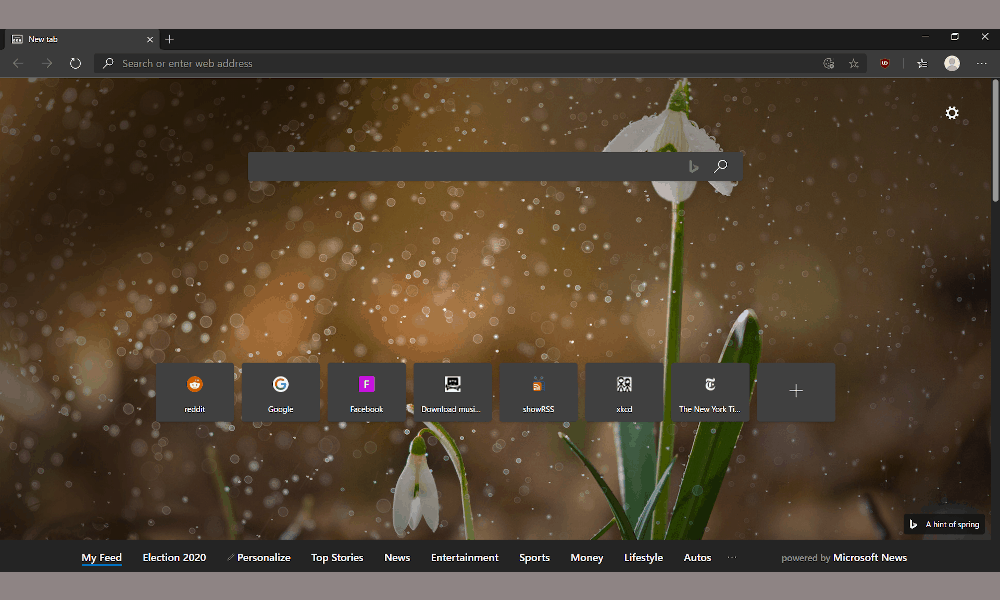The height and width of the screenshot is (600, 1000).
Task: Restore down the browser window
Action: (x=955, y=37)
